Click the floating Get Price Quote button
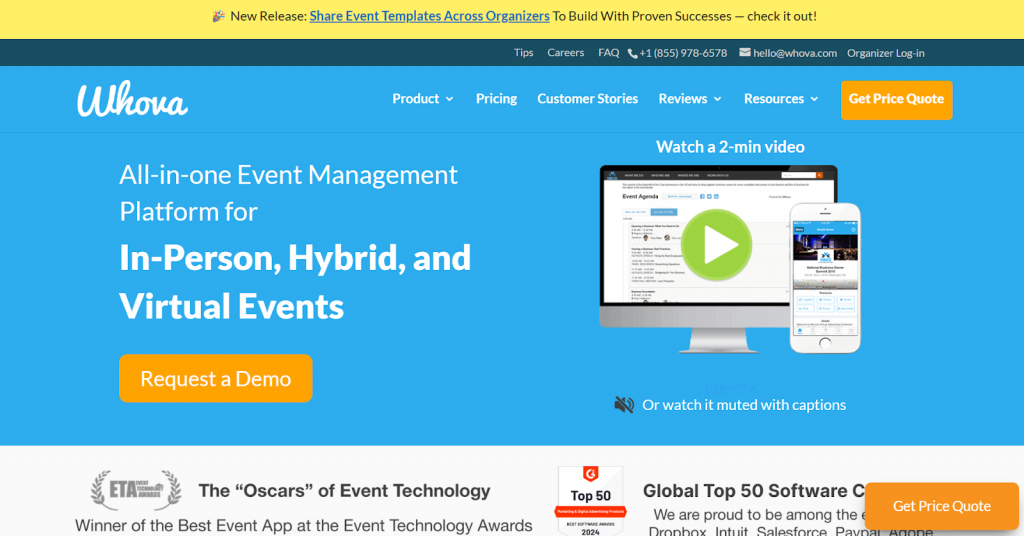This screenshot has height=536, width=1024. point(942,506)
